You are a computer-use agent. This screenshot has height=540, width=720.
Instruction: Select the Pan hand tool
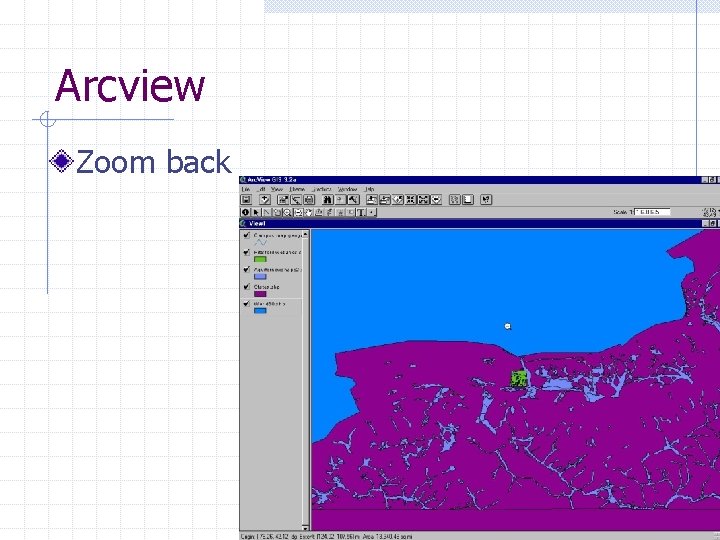coord(309,212)
